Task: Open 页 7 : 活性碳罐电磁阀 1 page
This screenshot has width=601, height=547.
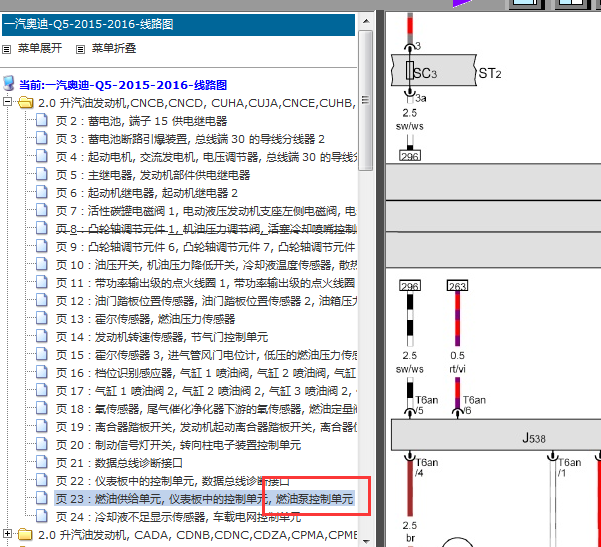Action: point(206,211)
